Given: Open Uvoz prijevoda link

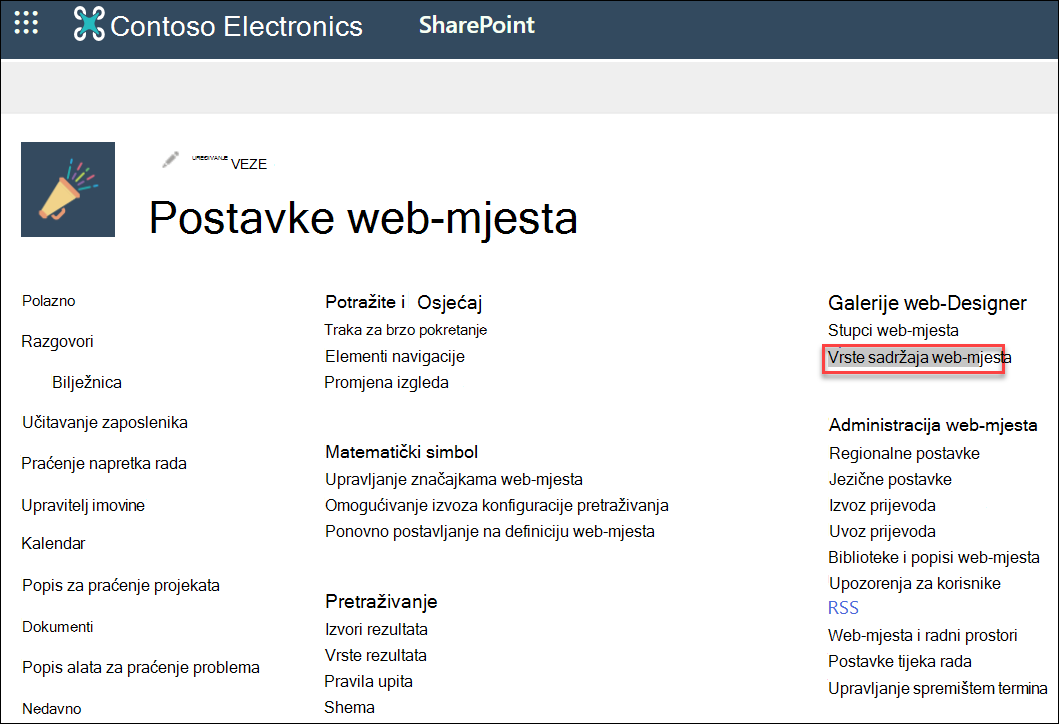Looking at the screenshot, I should click(882, 532).
